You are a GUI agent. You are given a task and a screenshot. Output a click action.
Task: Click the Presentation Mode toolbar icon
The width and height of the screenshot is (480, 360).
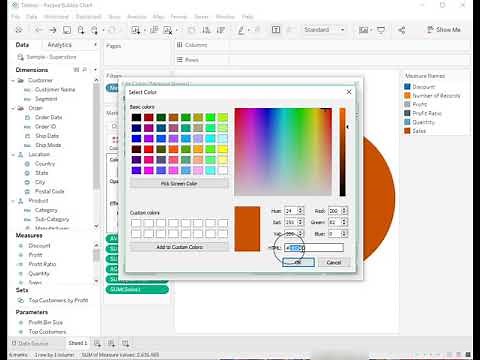(x=381, y=30)
